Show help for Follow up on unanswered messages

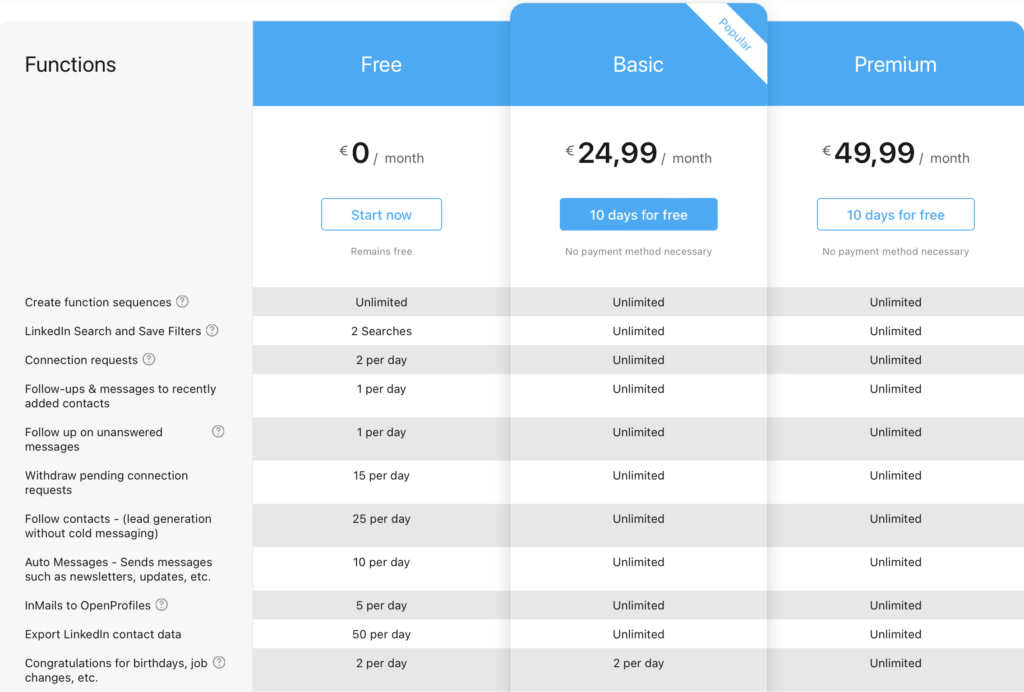[218, 432]
